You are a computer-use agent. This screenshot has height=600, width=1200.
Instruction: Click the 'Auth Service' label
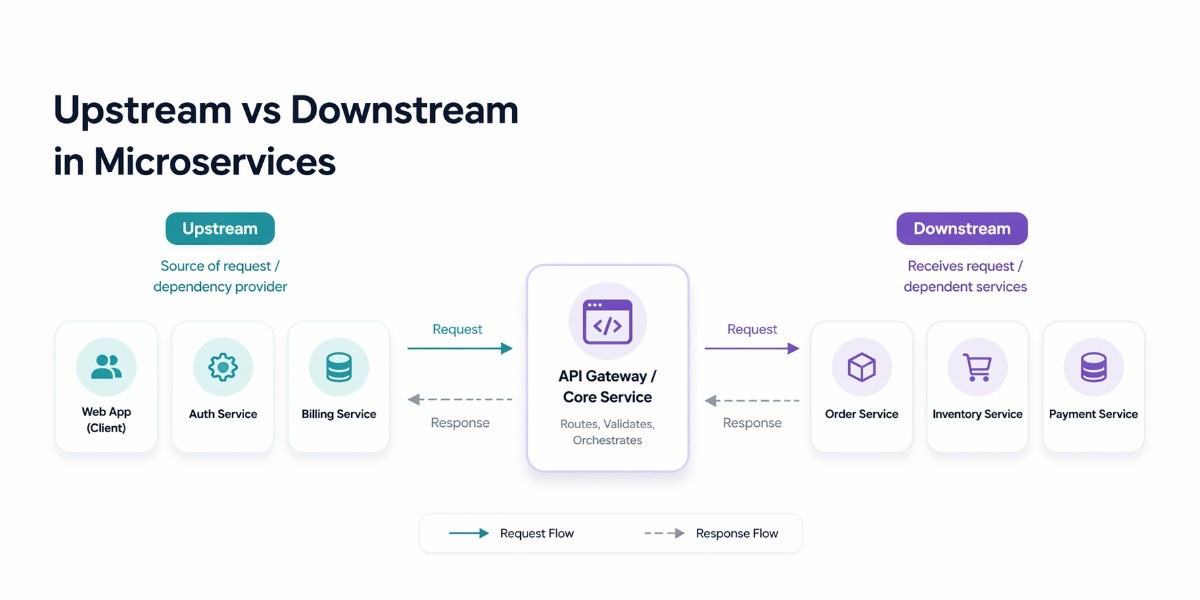point(223,414)
